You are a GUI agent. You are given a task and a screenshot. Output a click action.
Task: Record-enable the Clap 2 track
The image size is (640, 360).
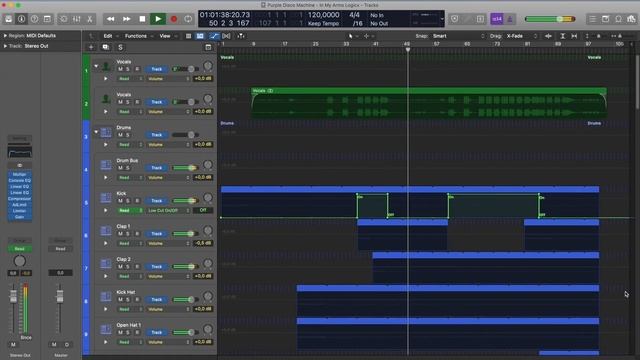[137, 267]
